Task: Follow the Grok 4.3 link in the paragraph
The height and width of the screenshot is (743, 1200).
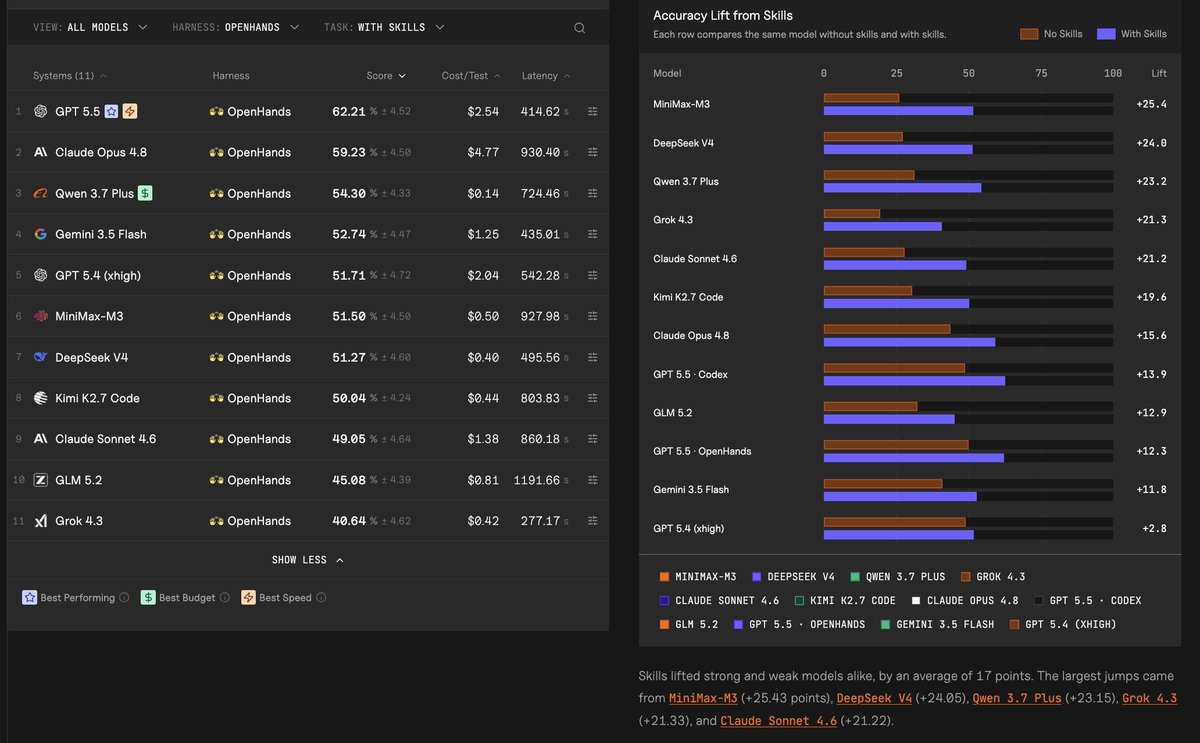Action: coord(1149,698)
